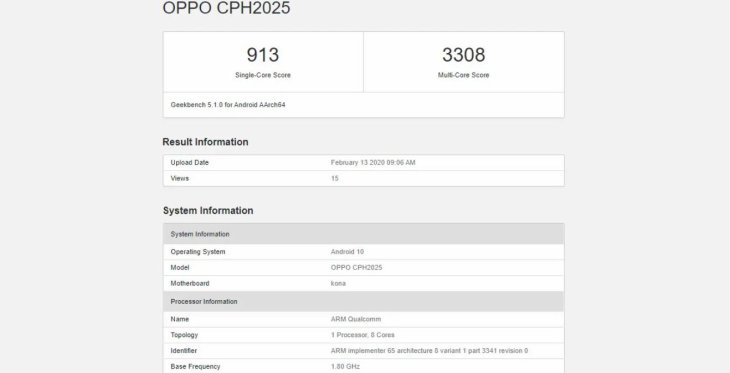Select the 913 single-core score value
Screen dimensions: 730x373
263,55
